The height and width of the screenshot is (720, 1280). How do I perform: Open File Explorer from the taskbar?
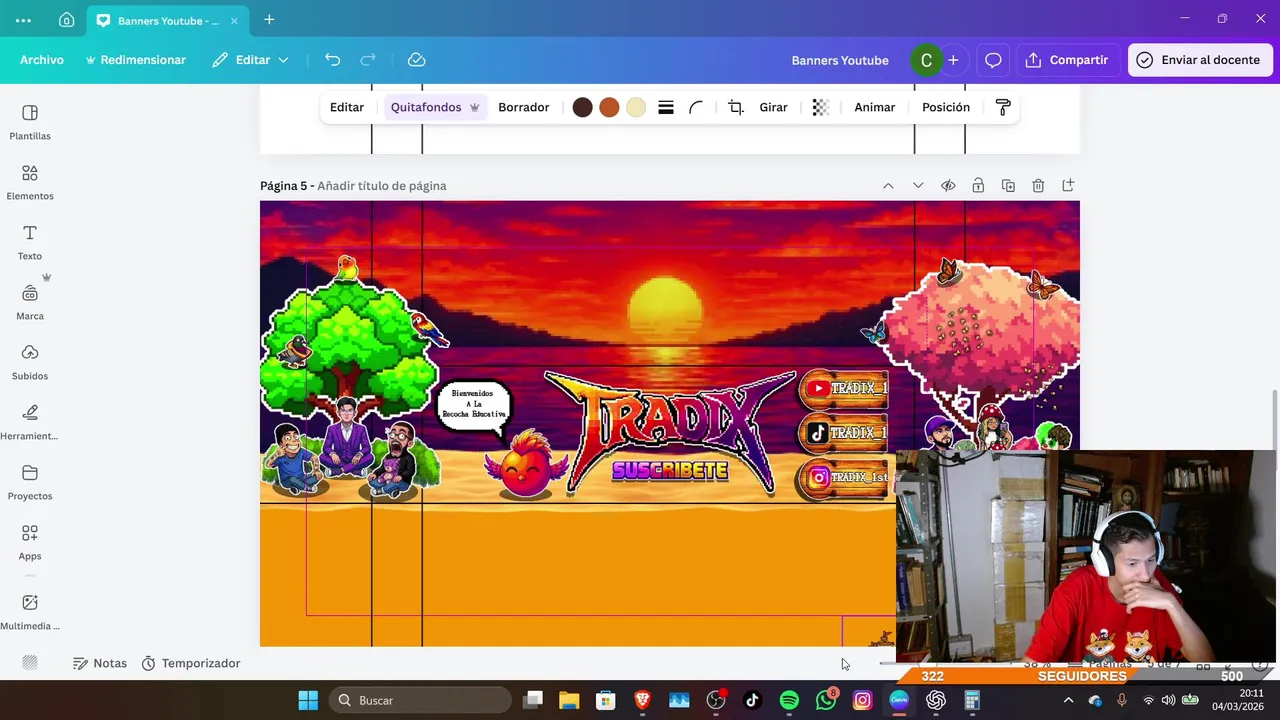tap(569, 700)
